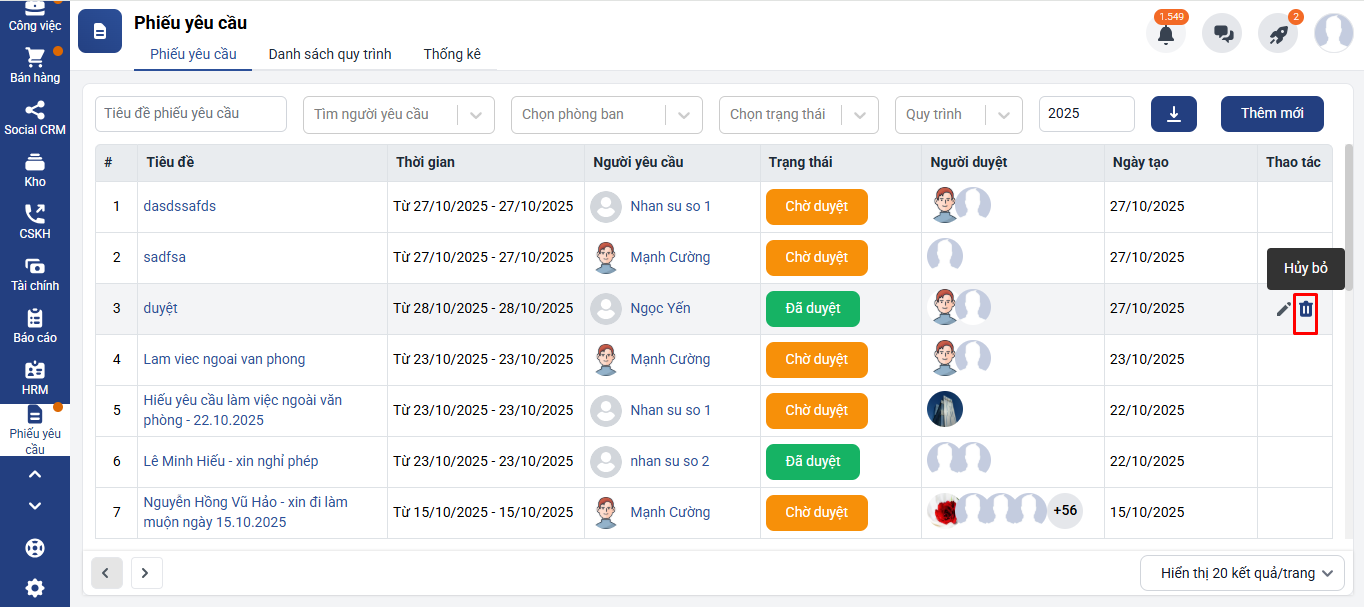Click the pencil edit icon in row 3
Viewport: 1364px width, 607px height.
[1283, 310]
